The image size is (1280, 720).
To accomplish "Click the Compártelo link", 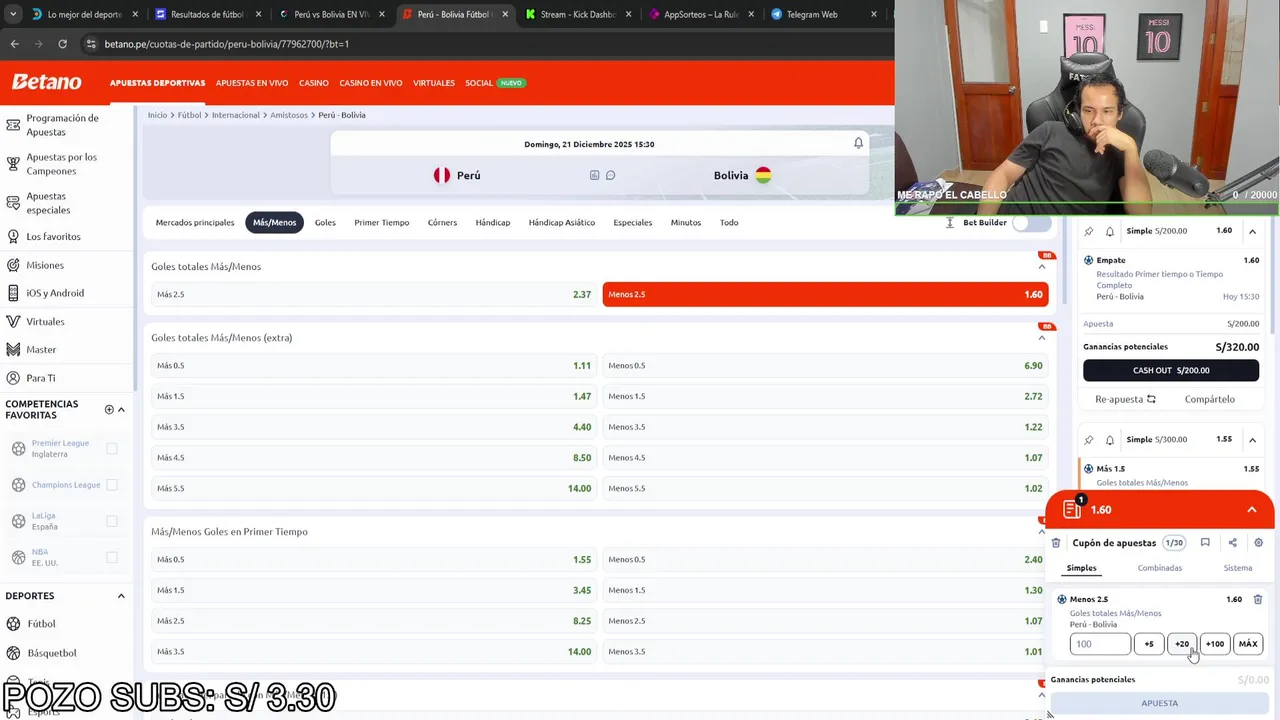I will [1209, 399].
